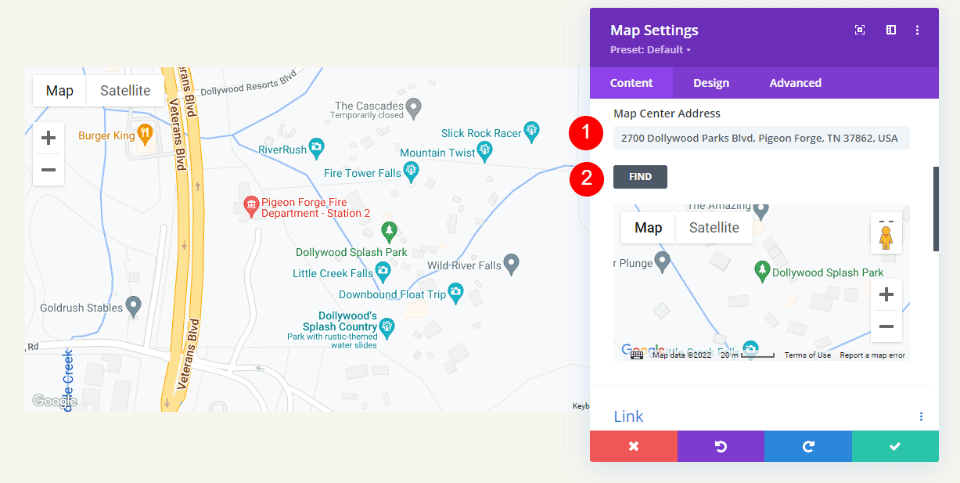Click the expand modal fullscreen icon
This screenshot has height=483, width=960.
click(860, 30)
